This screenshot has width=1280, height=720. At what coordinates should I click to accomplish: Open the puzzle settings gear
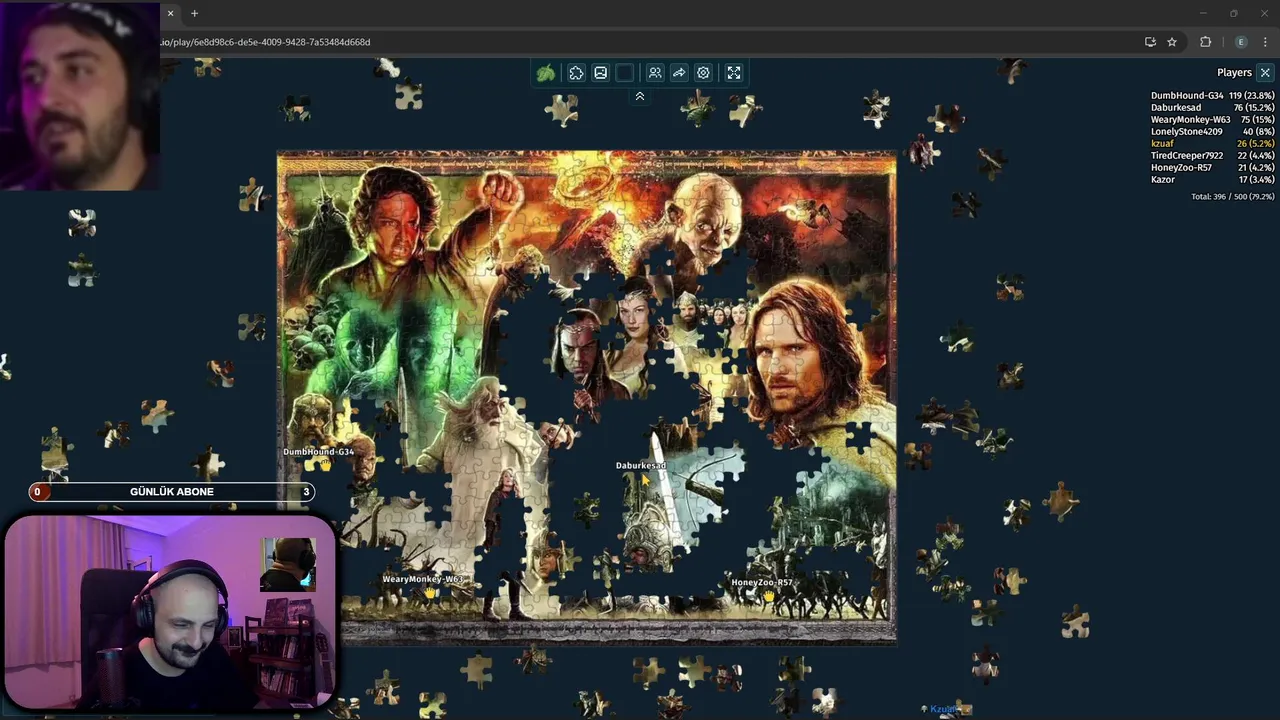pyautogui.click(x=703, y=73)
